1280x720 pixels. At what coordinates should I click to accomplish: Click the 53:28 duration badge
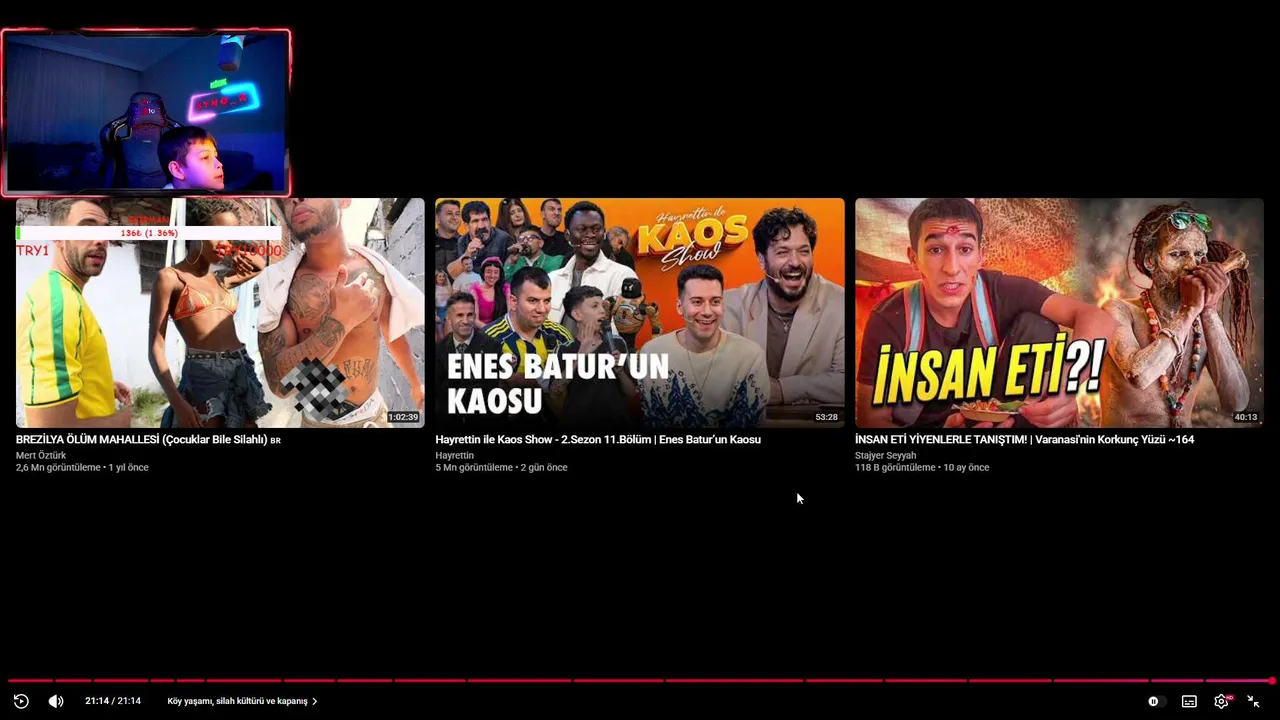(x=826, y=417)
